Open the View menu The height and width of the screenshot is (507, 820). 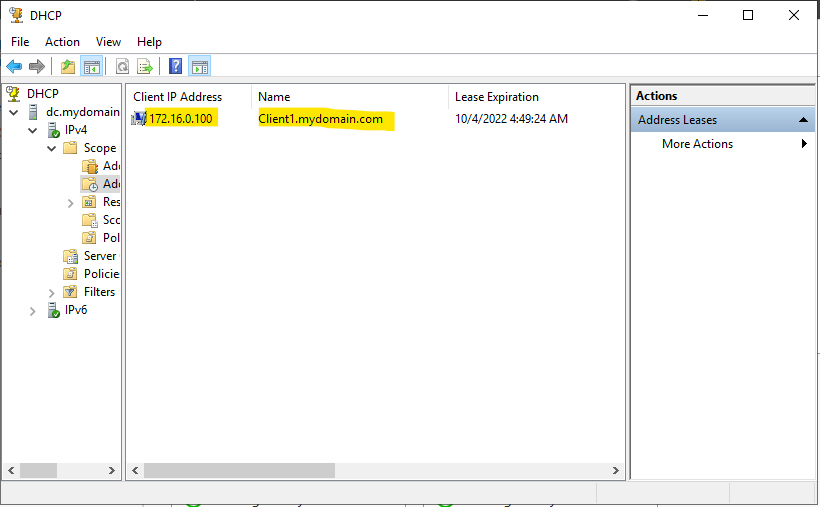coord(108,42)
